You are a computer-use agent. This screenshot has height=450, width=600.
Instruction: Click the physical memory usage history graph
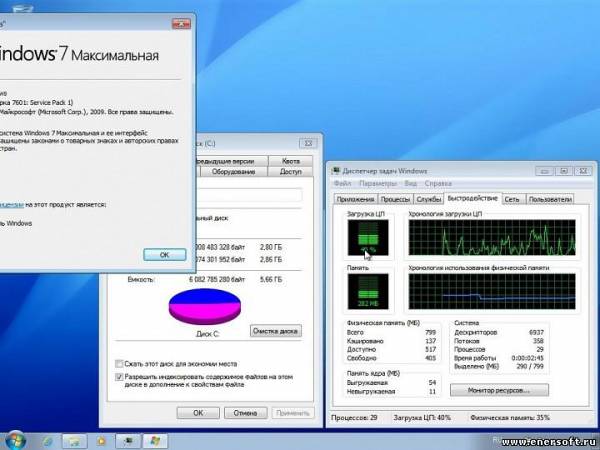(492, 291)
